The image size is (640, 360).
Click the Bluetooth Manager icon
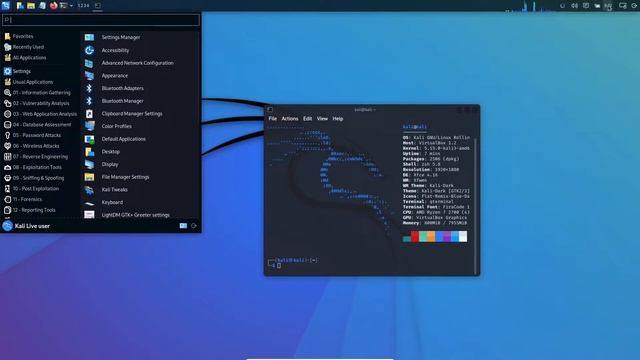point(89,101)
